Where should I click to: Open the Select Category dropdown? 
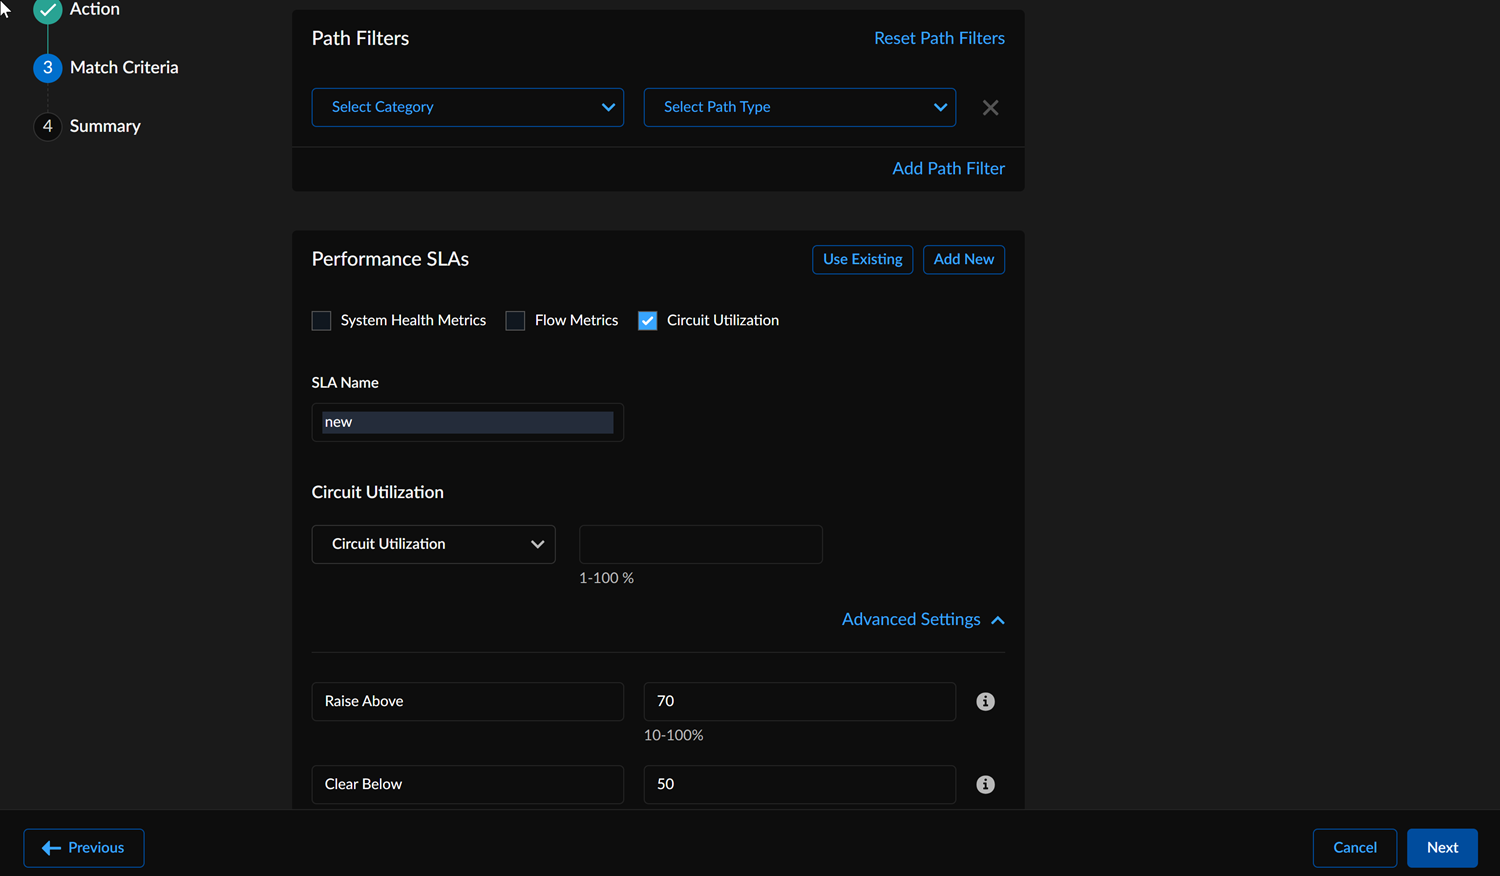467,108
